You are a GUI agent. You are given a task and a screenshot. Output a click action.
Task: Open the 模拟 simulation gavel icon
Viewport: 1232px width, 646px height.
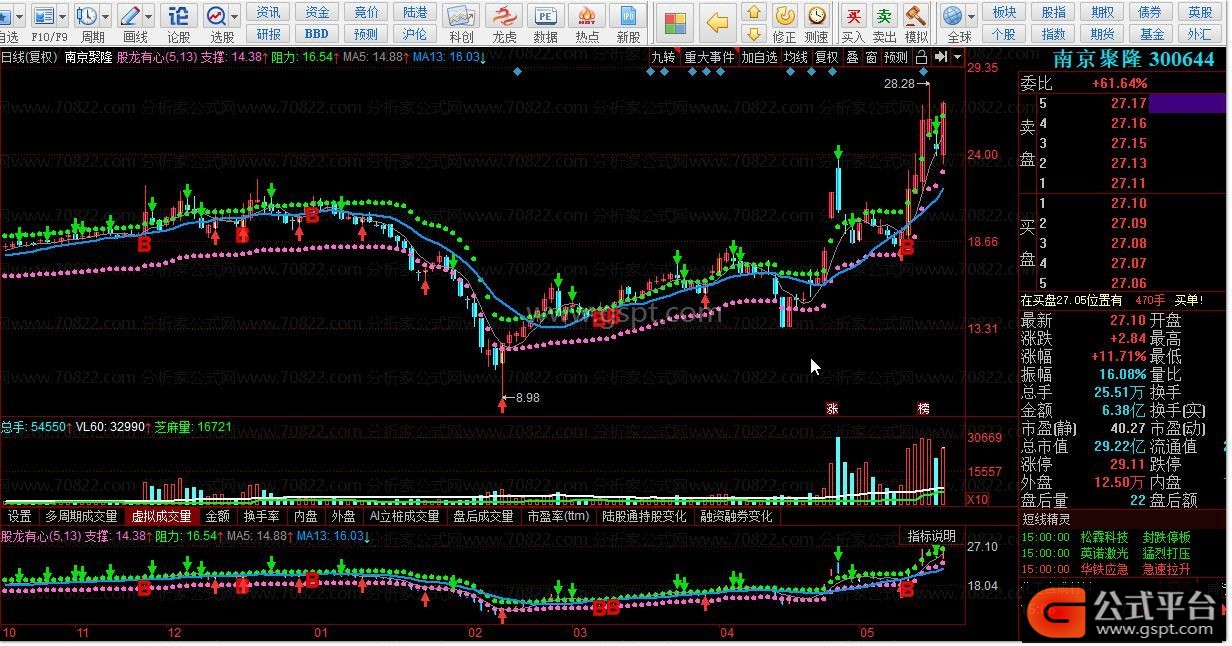click(x=914, y=15)
